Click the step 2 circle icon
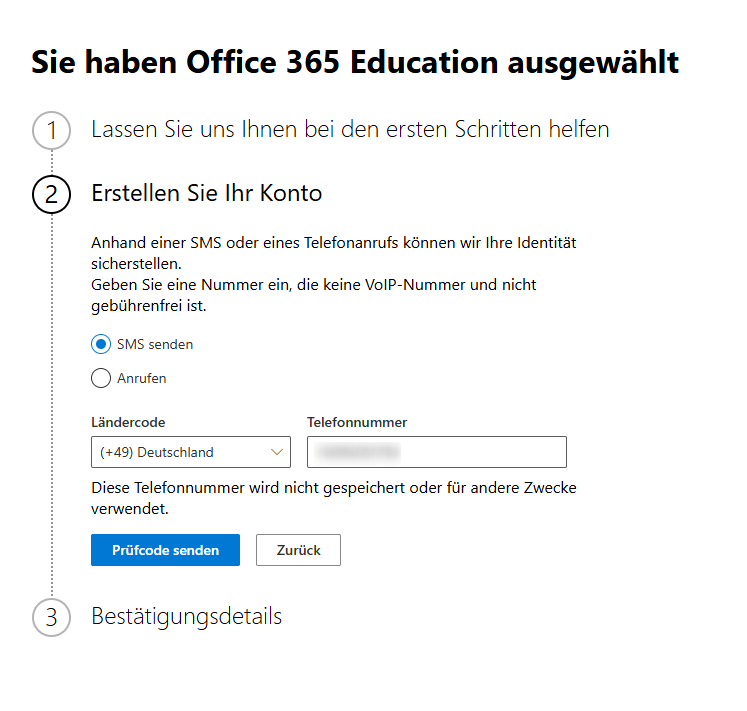 (51, 194)
